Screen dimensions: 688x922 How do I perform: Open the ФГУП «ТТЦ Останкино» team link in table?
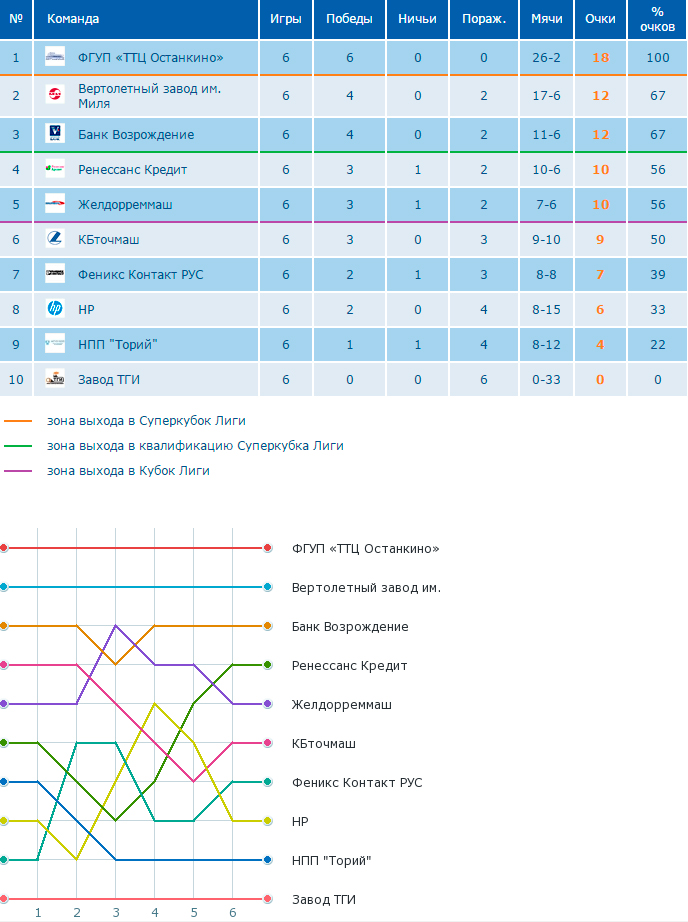click(151, 58)
